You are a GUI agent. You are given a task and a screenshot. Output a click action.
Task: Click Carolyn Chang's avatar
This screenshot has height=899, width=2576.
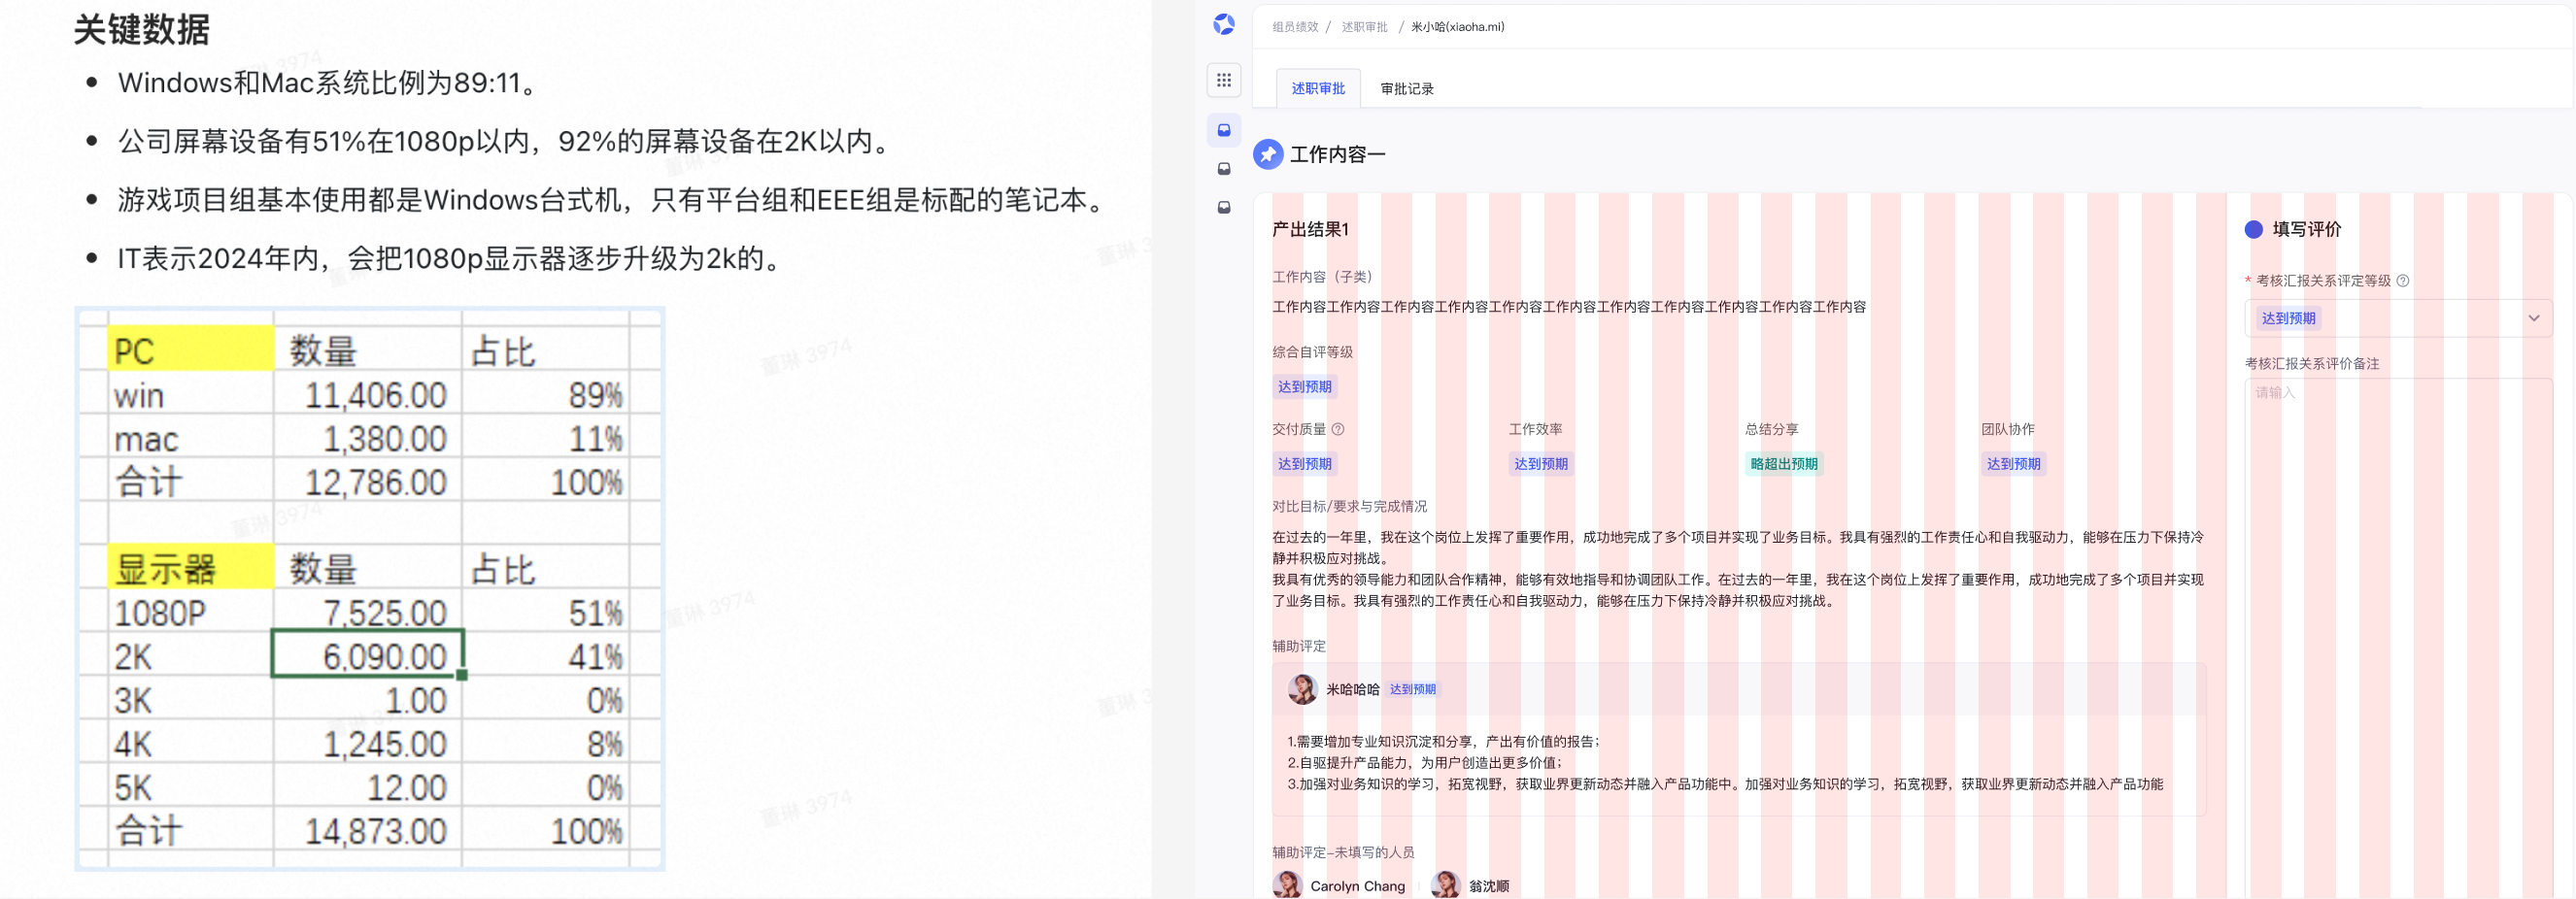(x=1287, y=885)
